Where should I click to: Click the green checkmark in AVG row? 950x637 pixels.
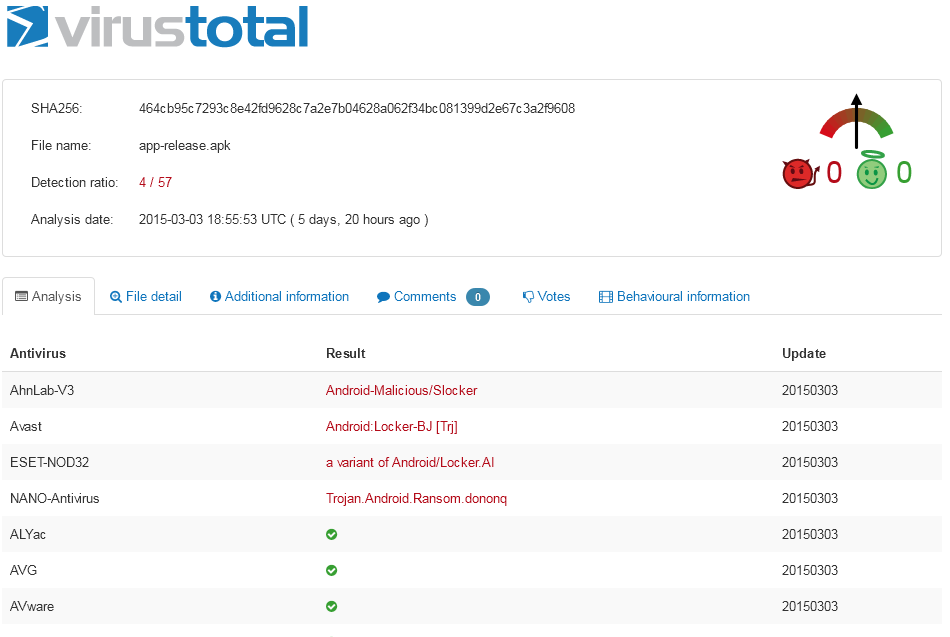(331, 570)
